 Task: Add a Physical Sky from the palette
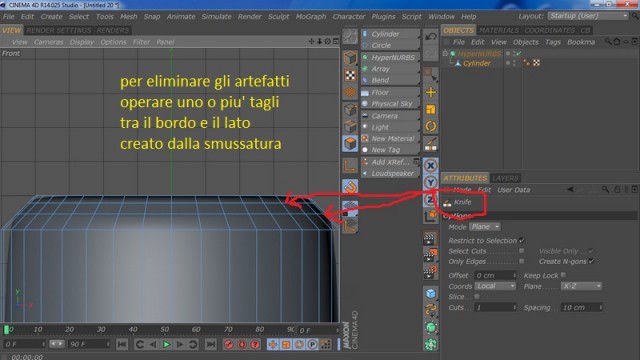click(x=390, y=104)
